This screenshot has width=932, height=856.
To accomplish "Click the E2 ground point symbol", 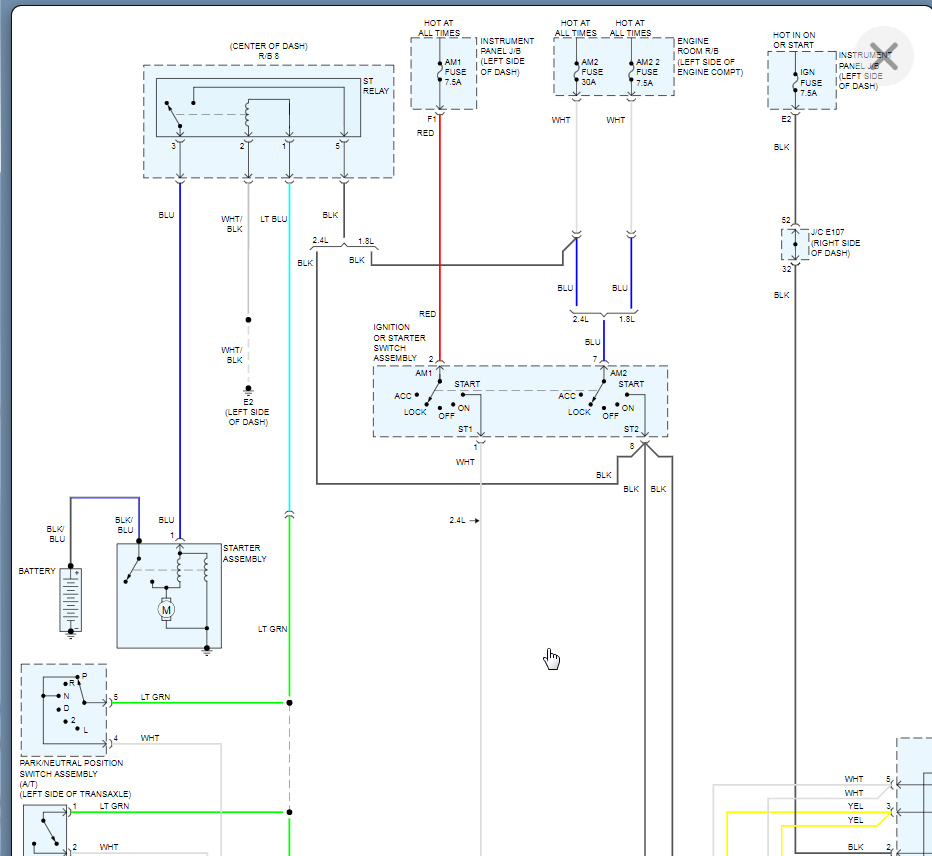I will pos(248,390).
